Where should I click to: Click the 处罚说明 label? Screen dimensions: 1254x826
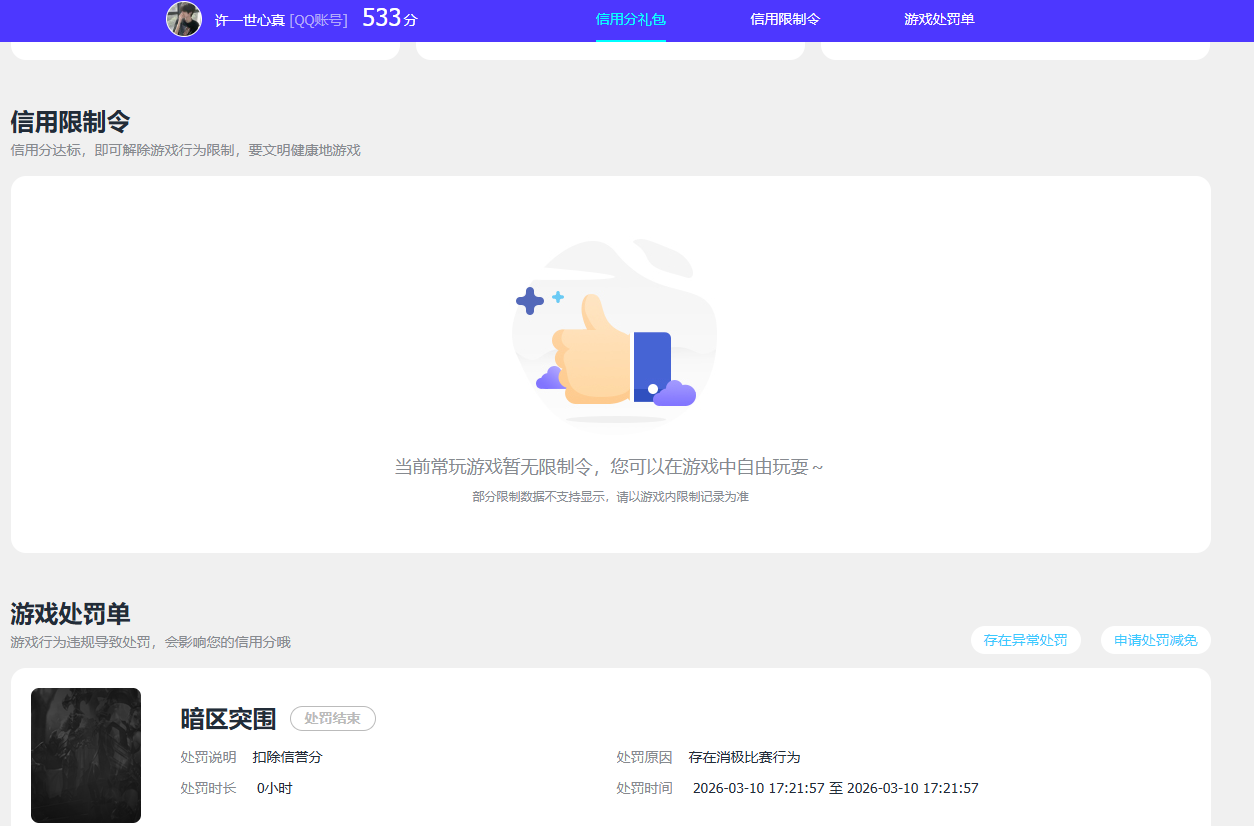coord(208,757)
